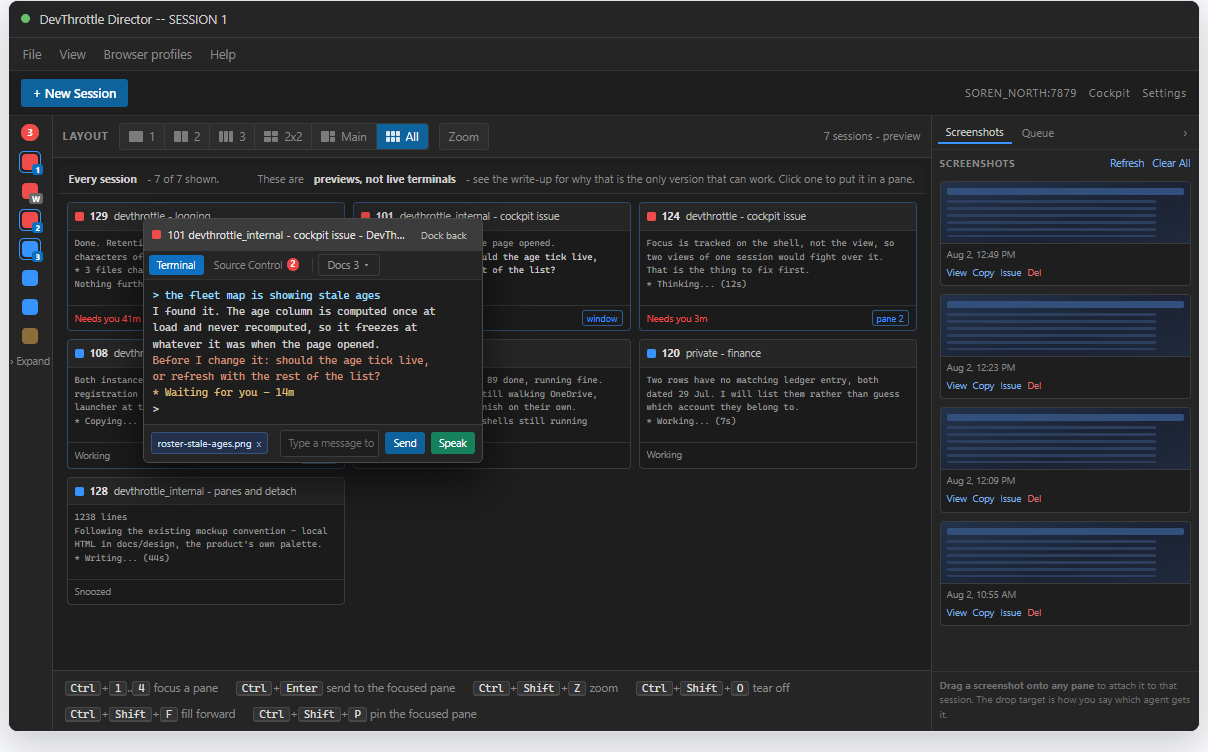Switch to single-pane layout 1
The image size is (1208, 752).
tap(141, 136)
